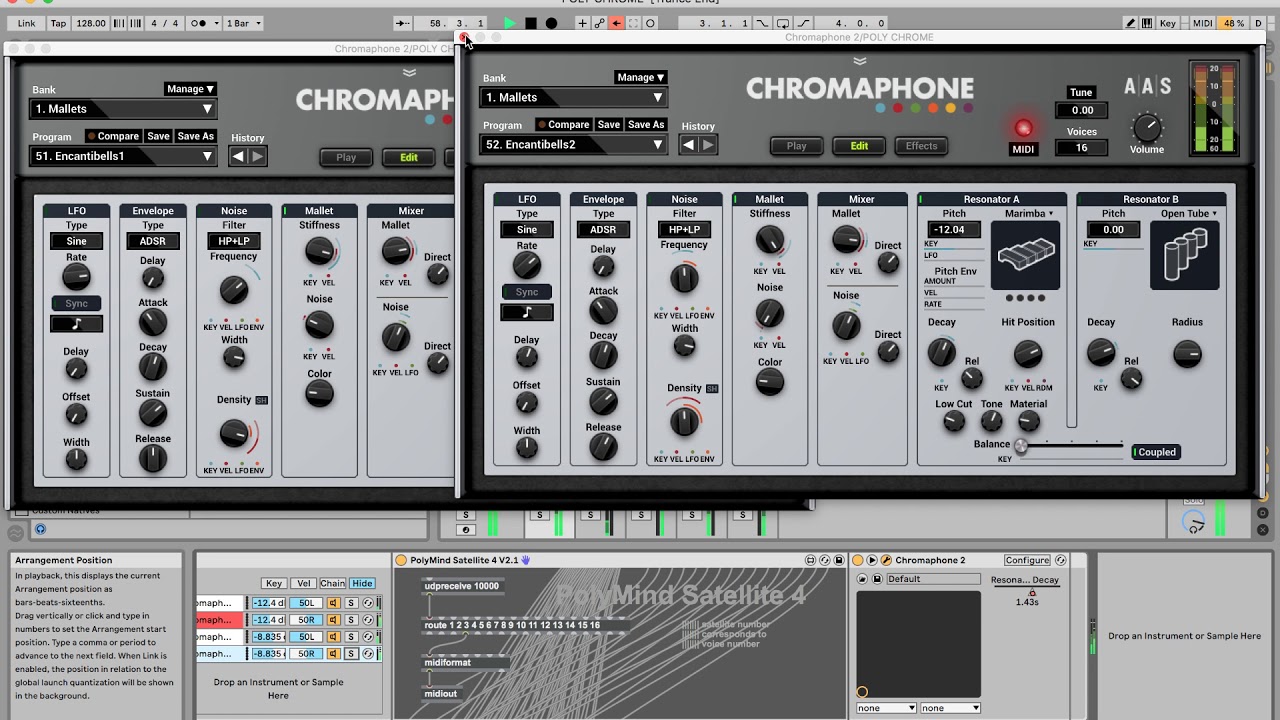Toggle LFO Sync in back Chromaphone window
The width and height of the screenshot is (1280, 720).
pyautogui.click(x=77, y=304)
